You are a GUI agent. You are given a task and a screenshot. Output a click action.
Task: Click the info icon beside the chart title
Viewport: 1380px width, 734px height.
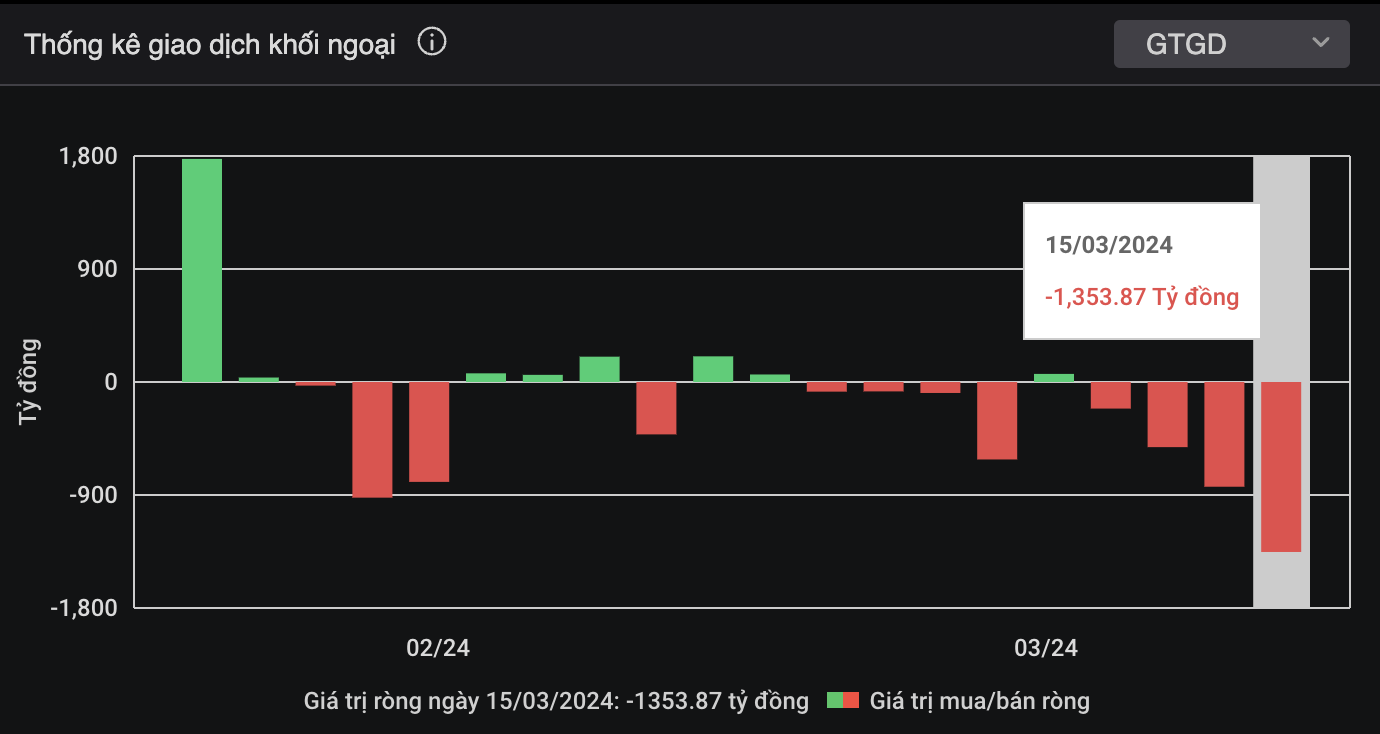(x=432, y=43)
